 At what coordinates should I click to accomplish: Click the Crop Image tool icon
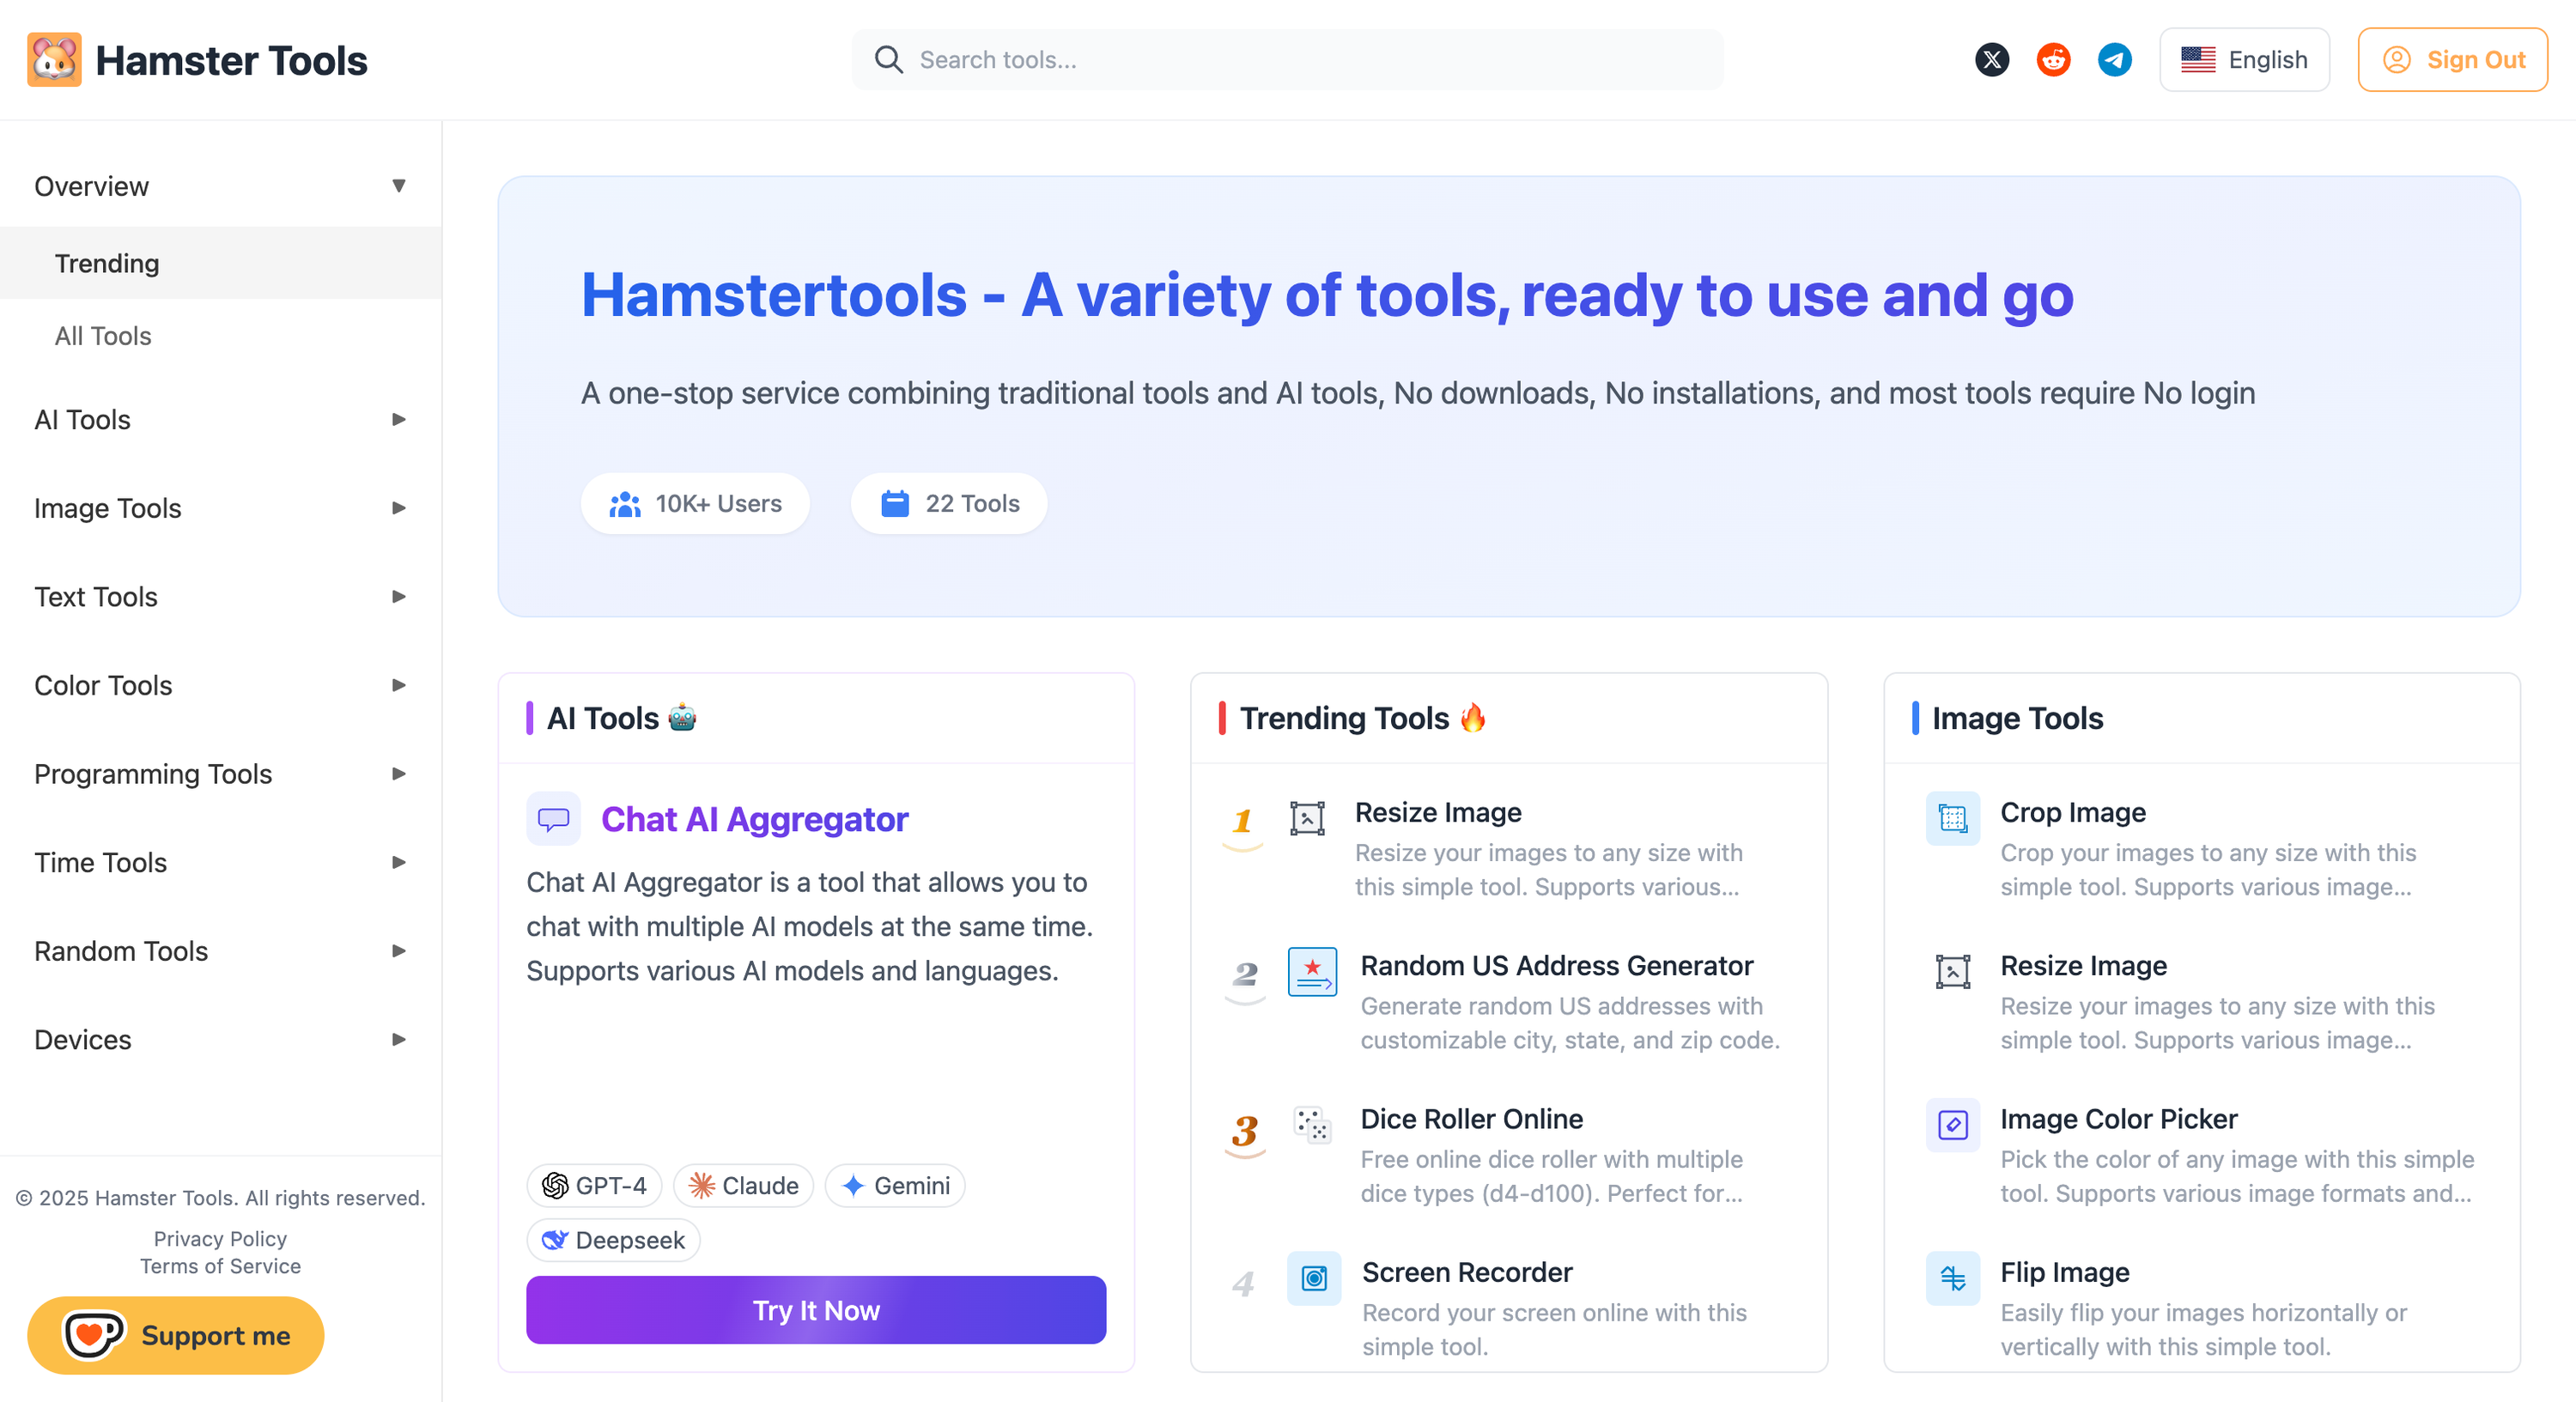[x=1952, y=818]
